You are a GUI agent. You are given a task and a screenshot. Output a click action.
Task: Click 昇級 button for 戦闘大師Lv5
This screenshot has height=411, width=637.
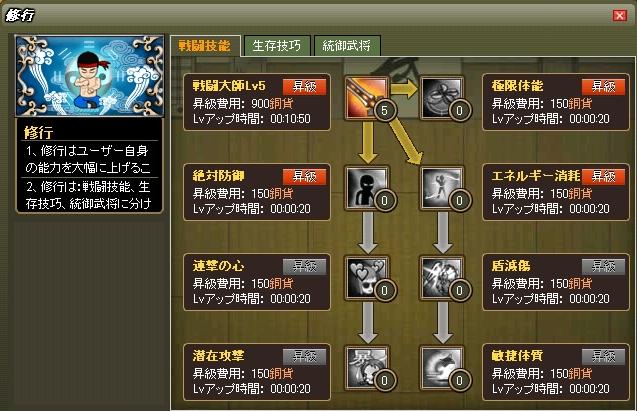[x=304, y=87]
